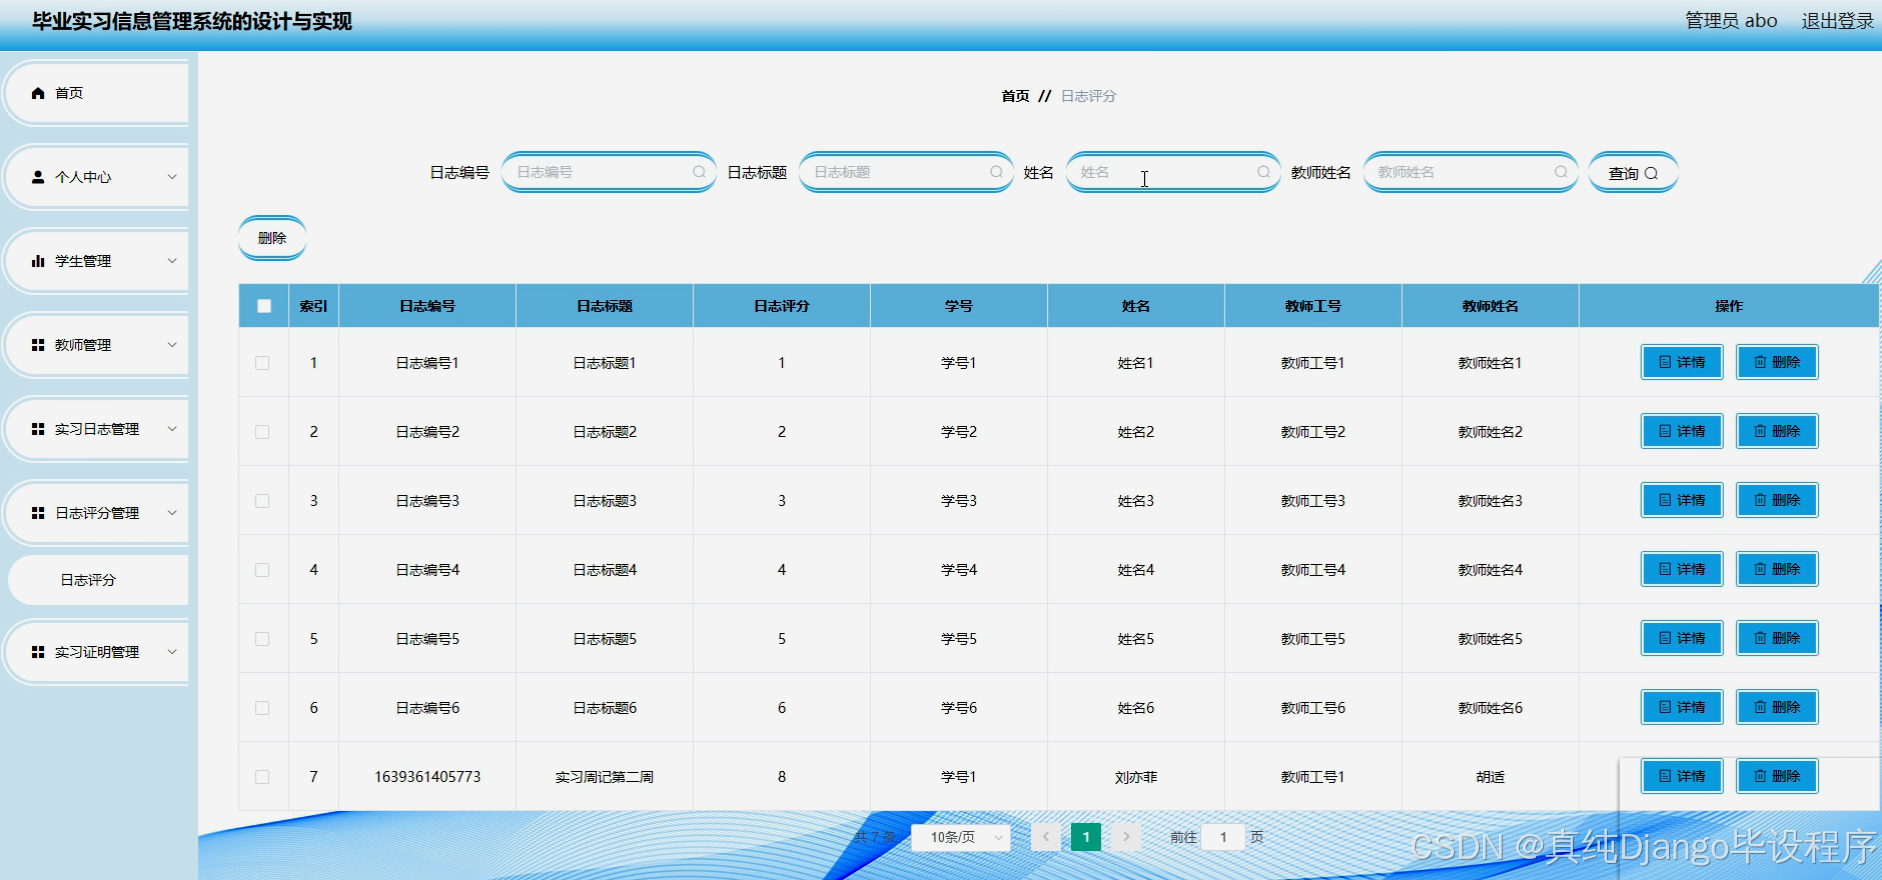Check the checkbox for row 1
This screenshot has width=1882, height=880.
point(262,363)
